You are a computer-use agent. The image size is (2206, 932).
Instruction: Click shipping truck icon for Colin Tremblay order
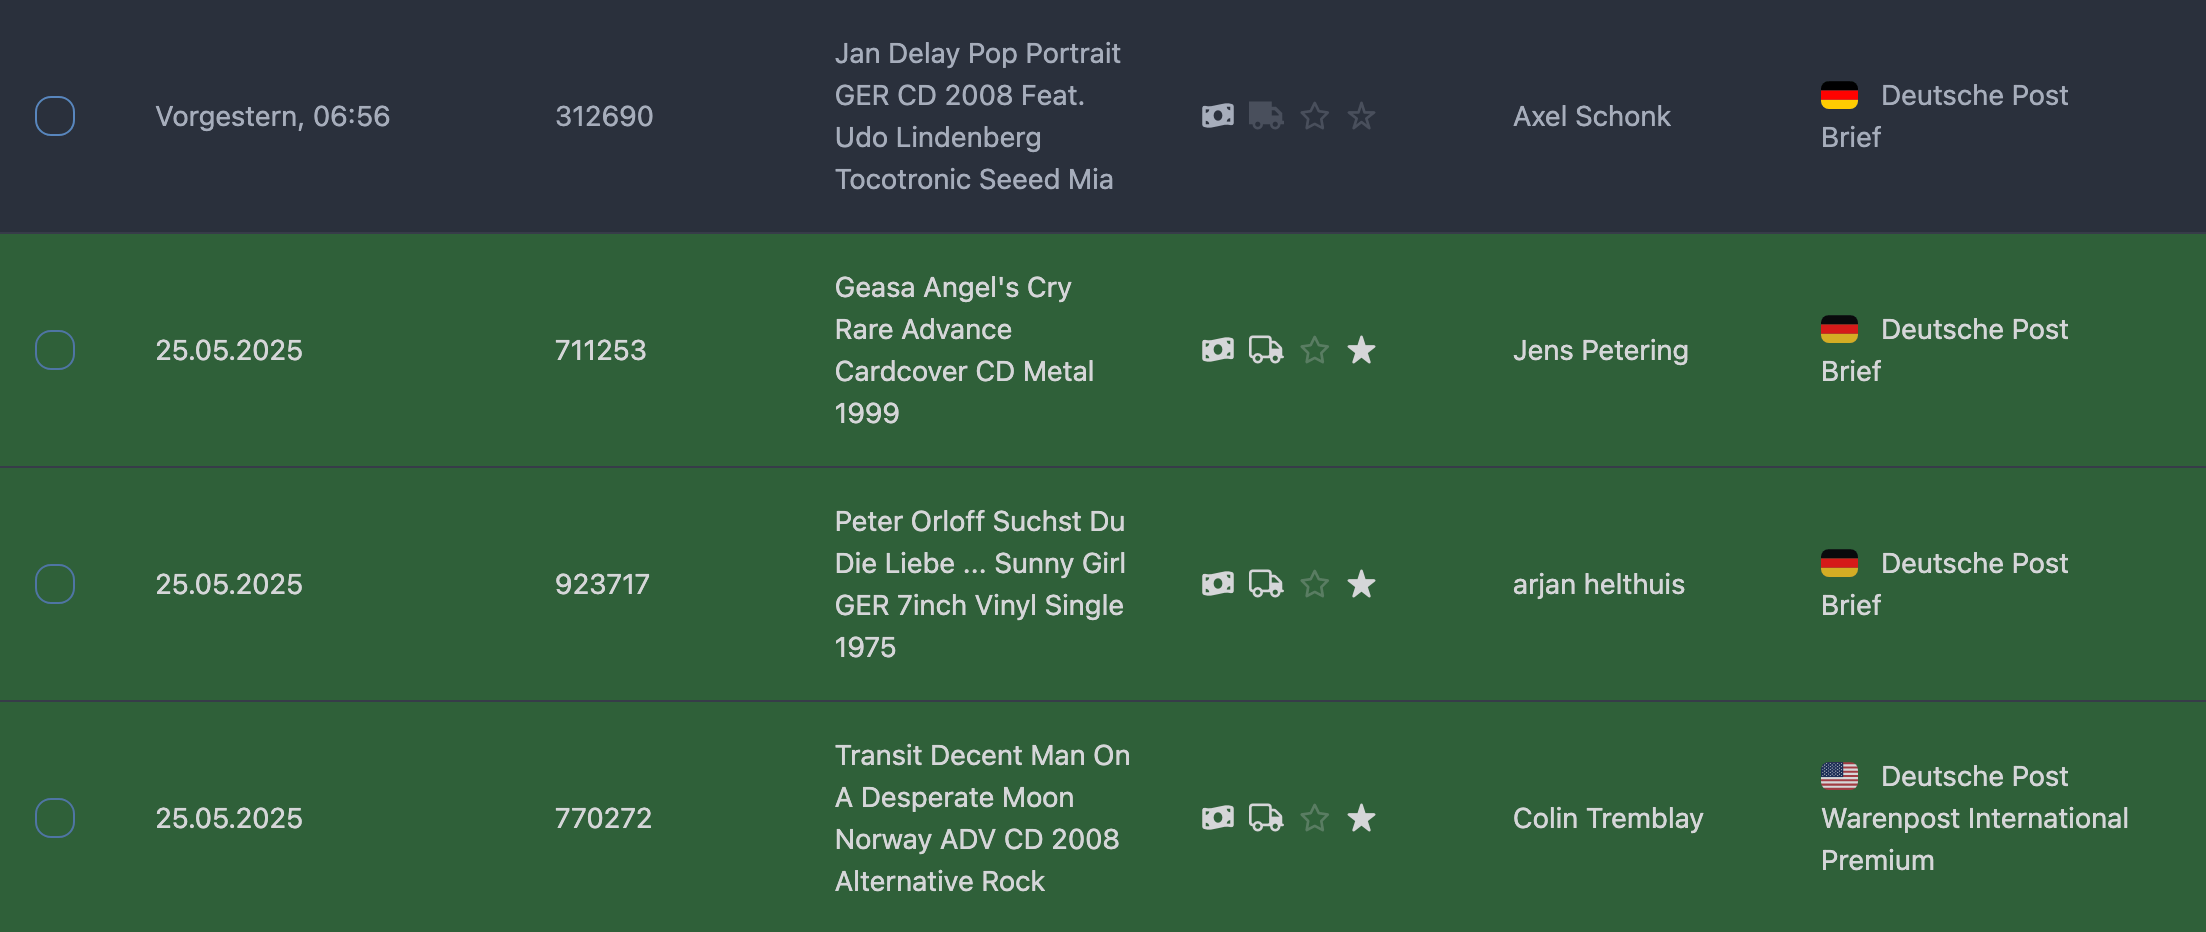point(1266,818)
